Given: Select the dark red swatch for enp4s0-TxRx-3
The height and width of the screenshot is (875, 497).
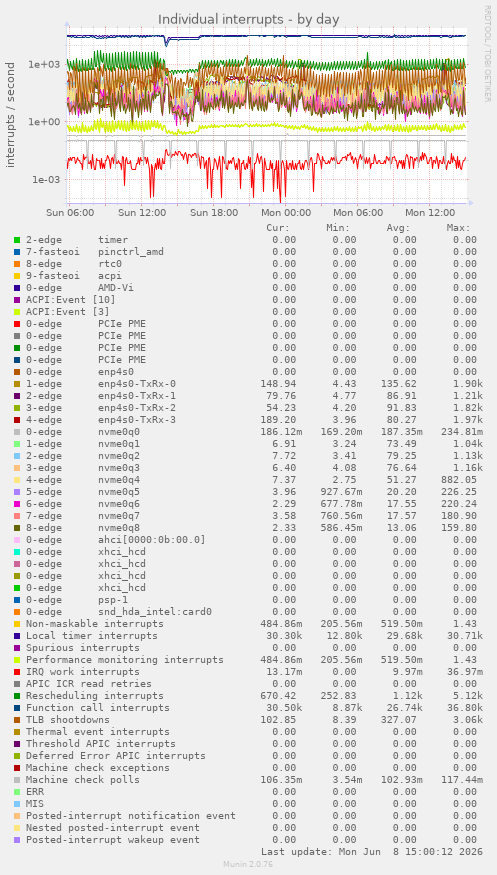Looking at the screenshot, I should [17, 420].
